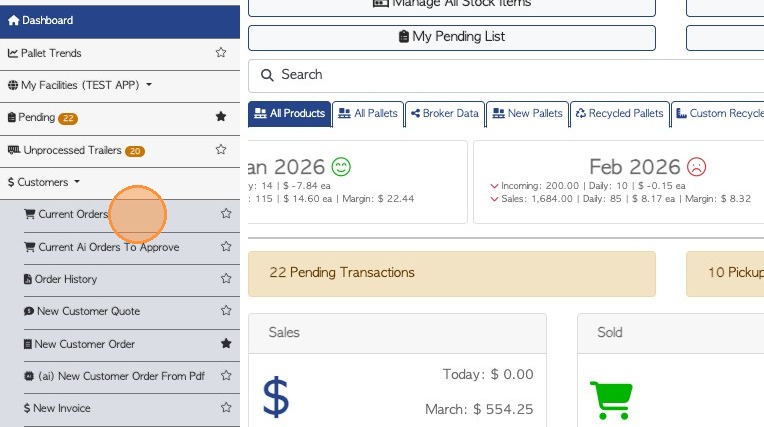Click the Pallet Trends chart icon

[x=13, y=53]
